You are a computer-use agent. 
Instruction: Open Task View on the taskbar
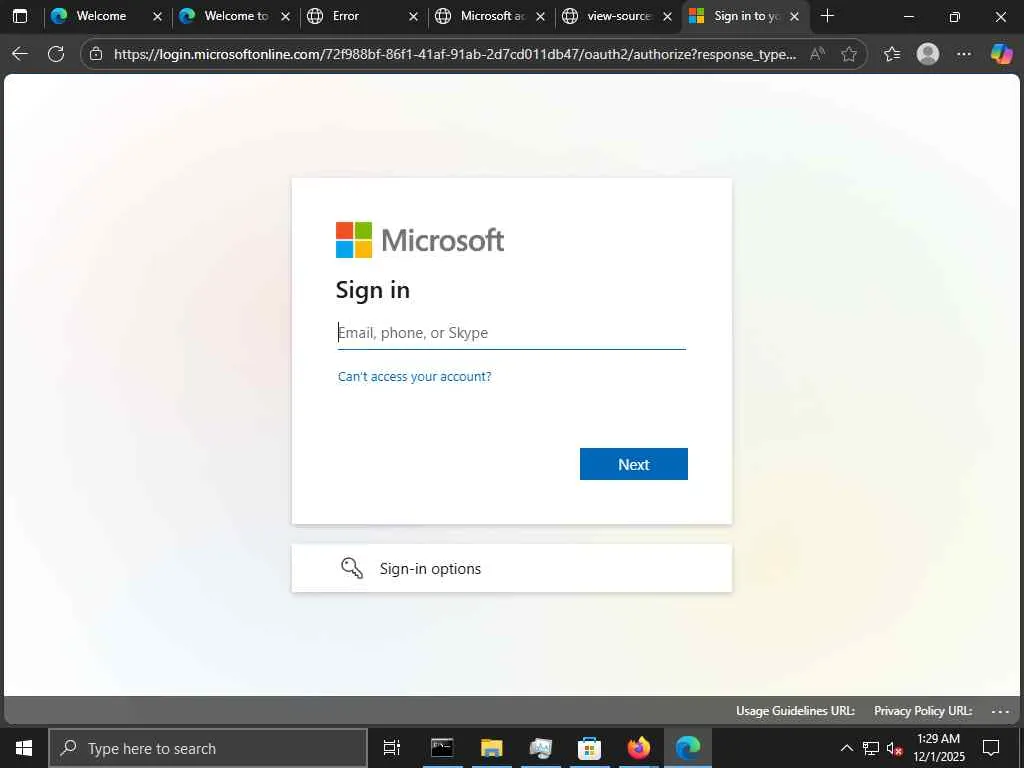[x=392, y=748]
